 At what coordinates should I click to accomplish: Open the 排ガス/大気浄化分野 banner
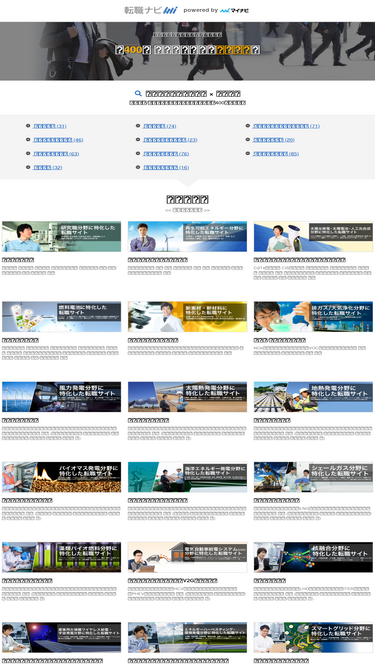pyautogui.click(x=313, y=317)
